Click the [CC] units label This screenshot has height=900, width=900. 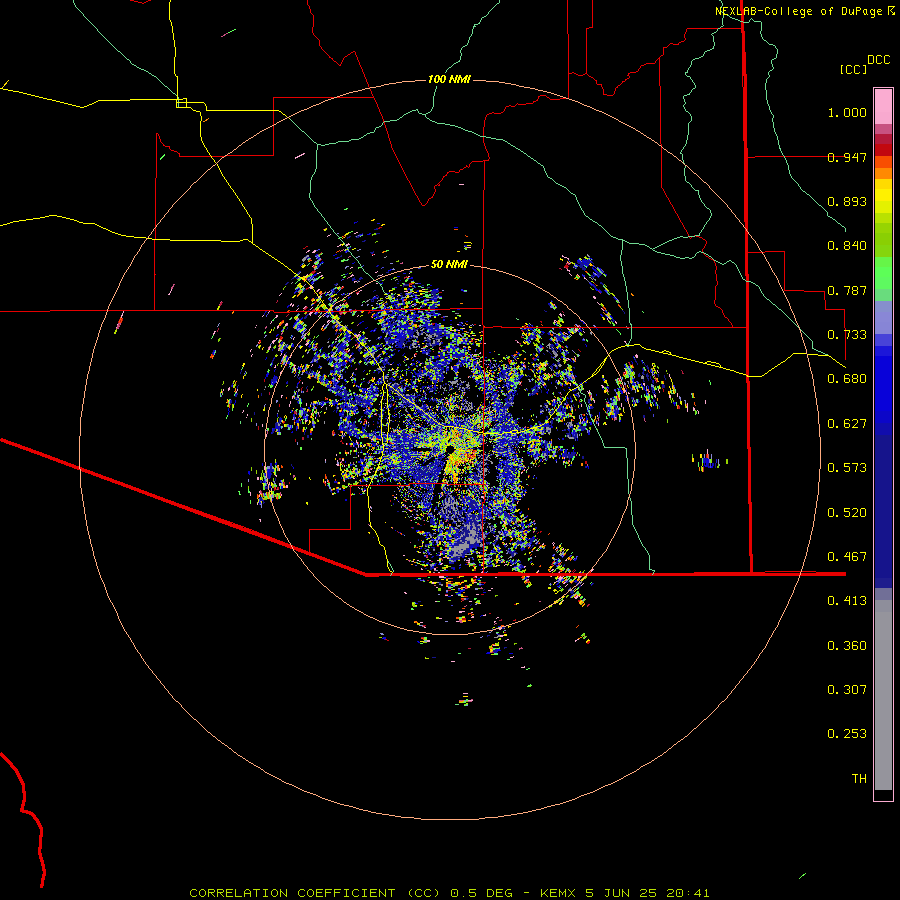[853, 69]
